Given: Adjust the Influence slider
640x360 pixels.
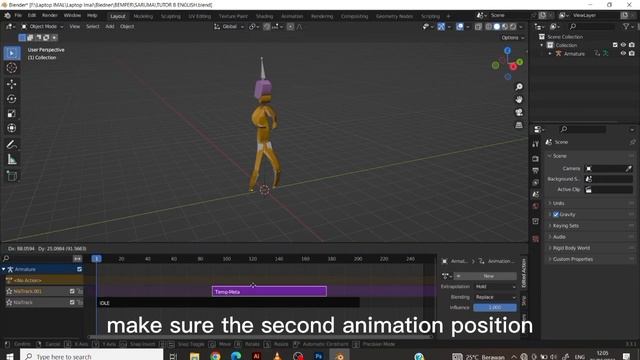Looking at the screenshot, I should [495, 307].
